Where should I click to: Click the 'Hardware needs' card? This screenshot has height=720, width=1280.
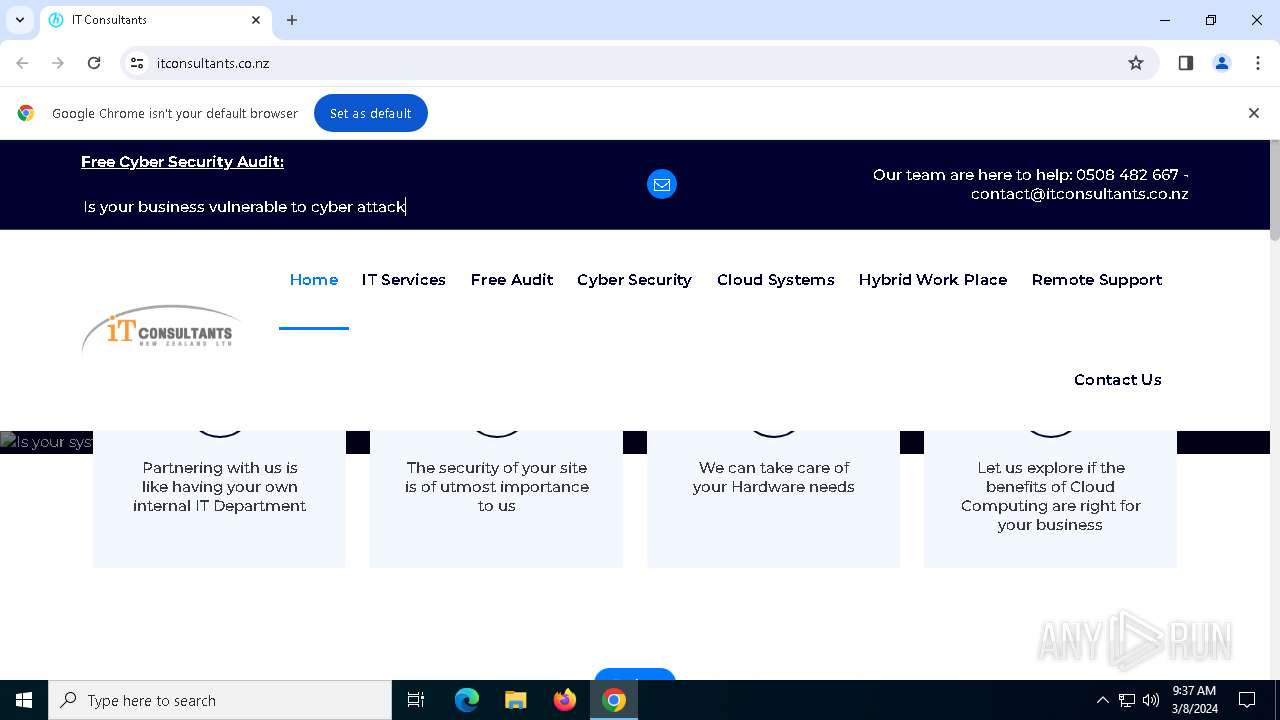tap(773, 499)
